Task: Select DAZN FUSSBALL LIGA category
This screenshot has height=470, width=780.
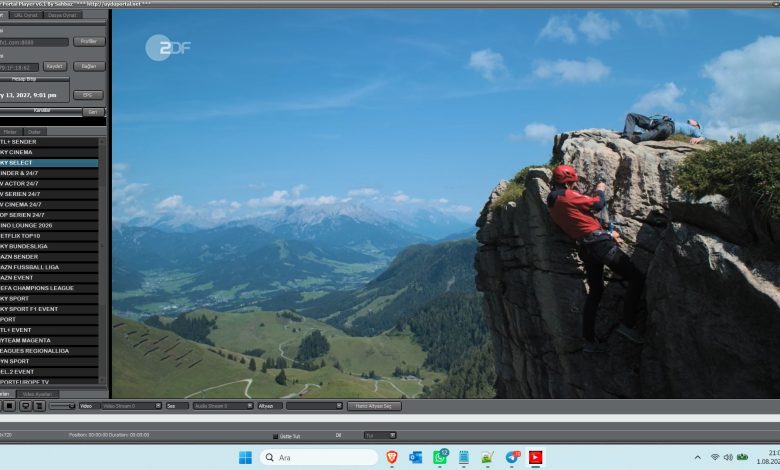Action: click(x=49, y=267)
